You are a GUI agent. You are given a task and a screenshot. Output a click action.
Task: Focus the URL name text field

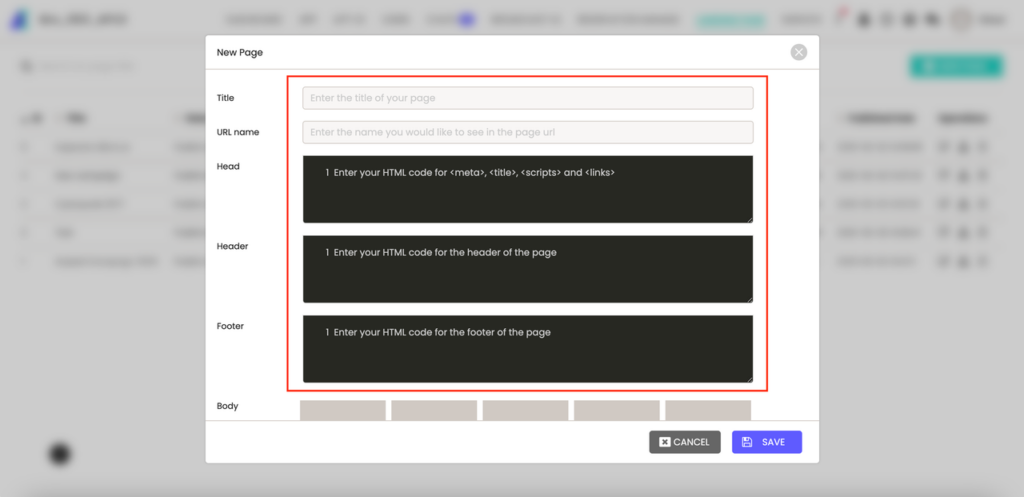(x=527, y=132)
